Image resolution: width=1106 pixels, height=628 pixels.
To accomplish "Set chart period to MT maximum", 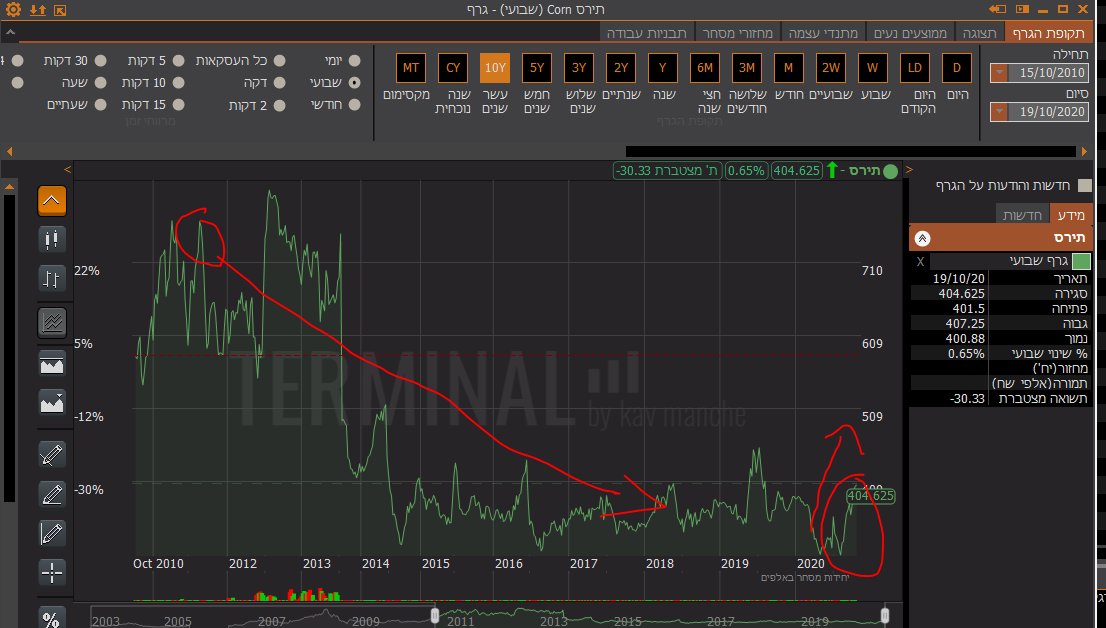I will 411,68.
